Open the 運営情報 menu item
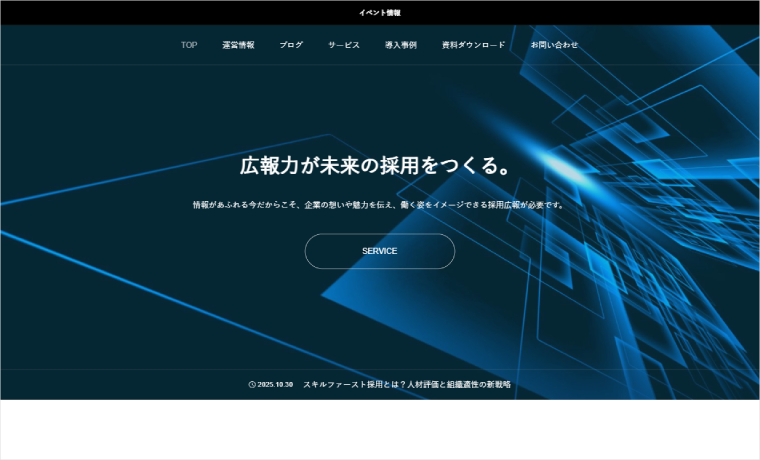The height and width of the screenshot is (460, 760). click(x=238, y=45)
